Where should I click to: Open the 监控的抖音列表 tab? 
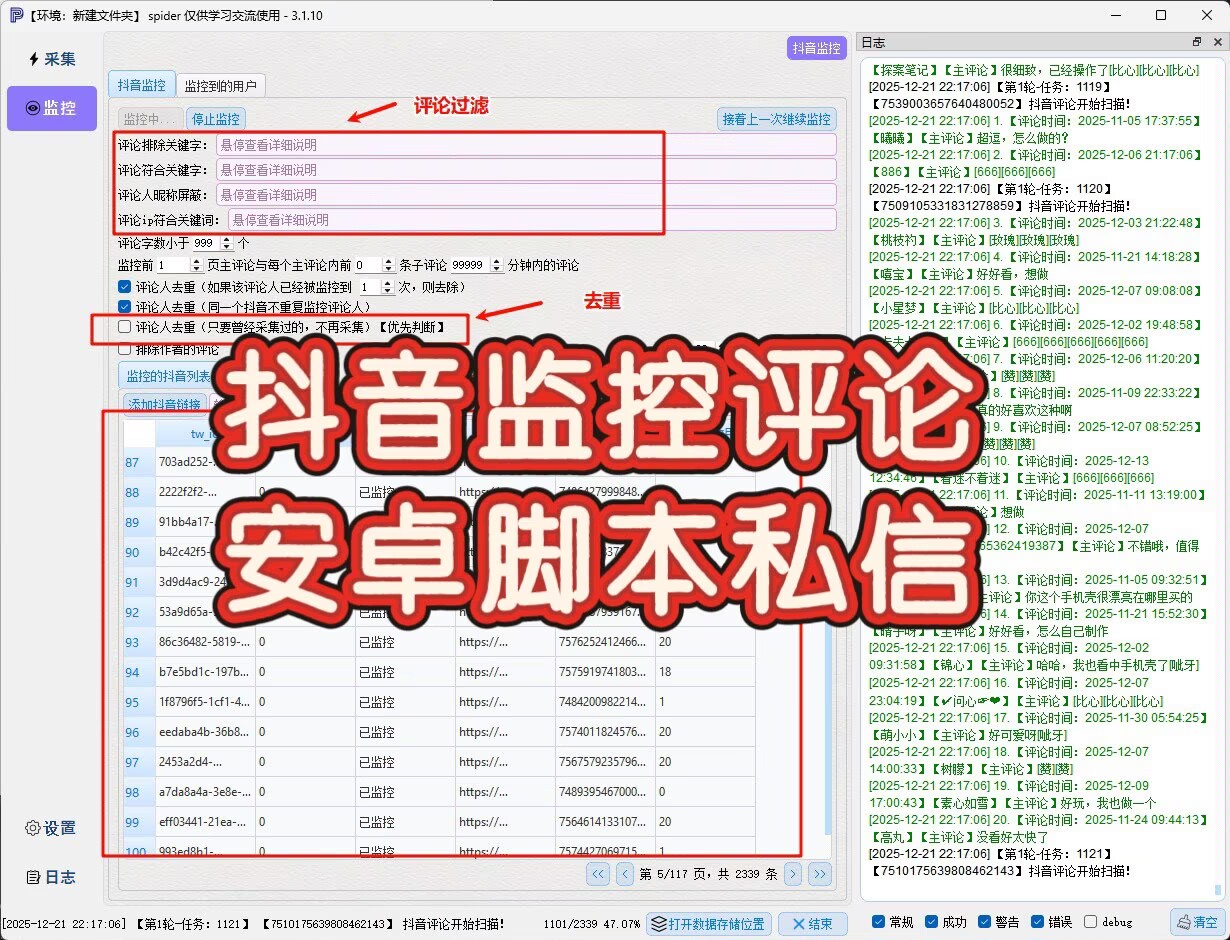168,376
